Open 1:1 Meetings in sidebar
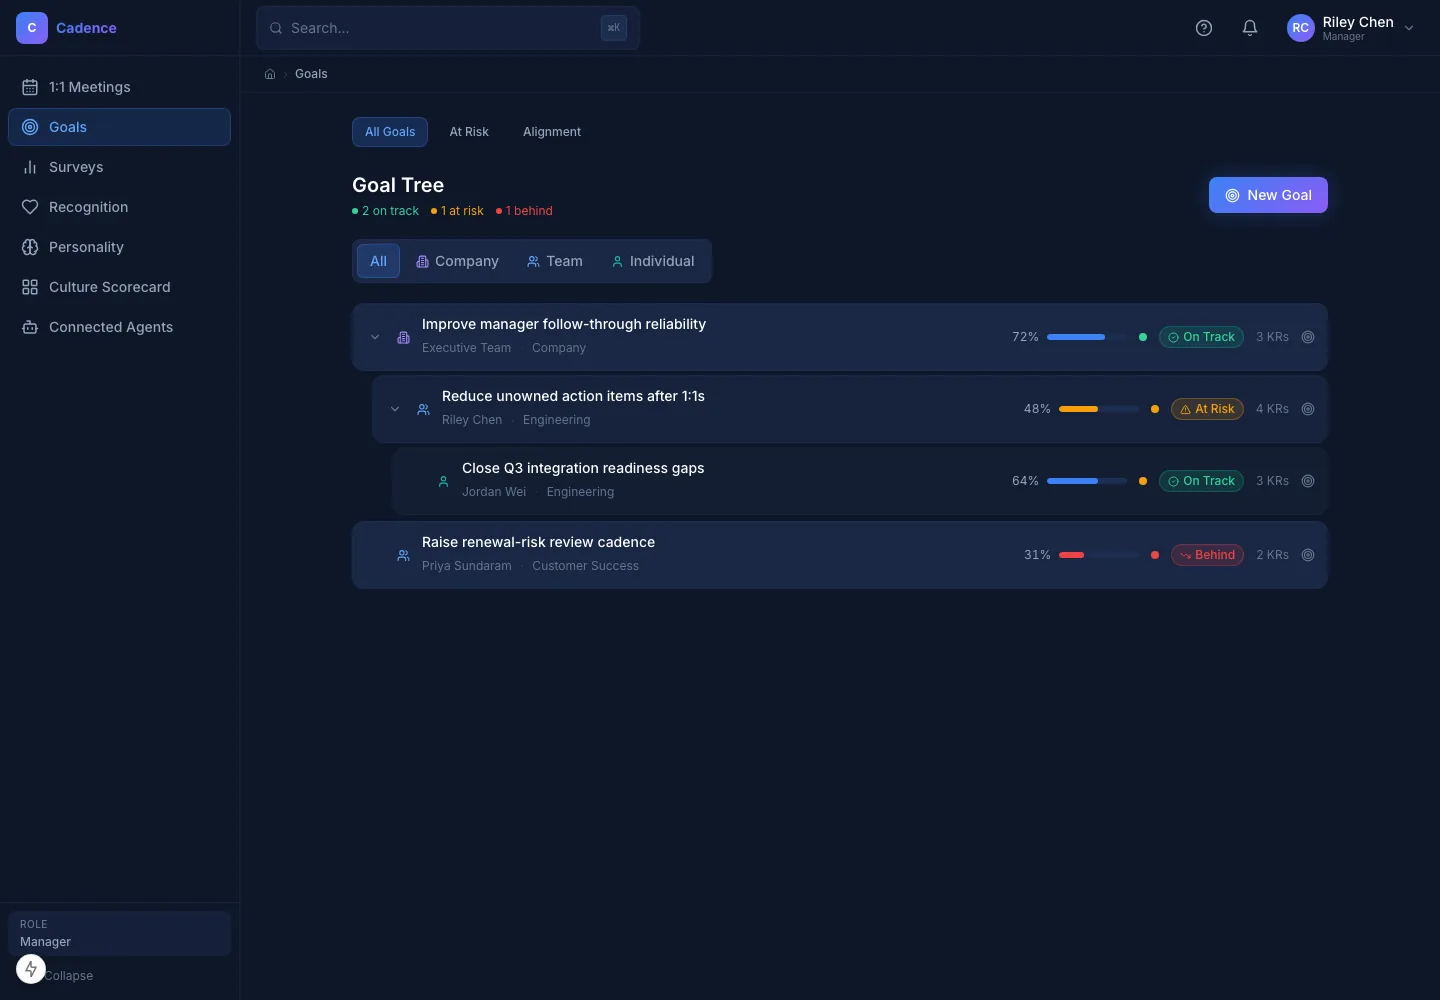 (x=119, y=87)
